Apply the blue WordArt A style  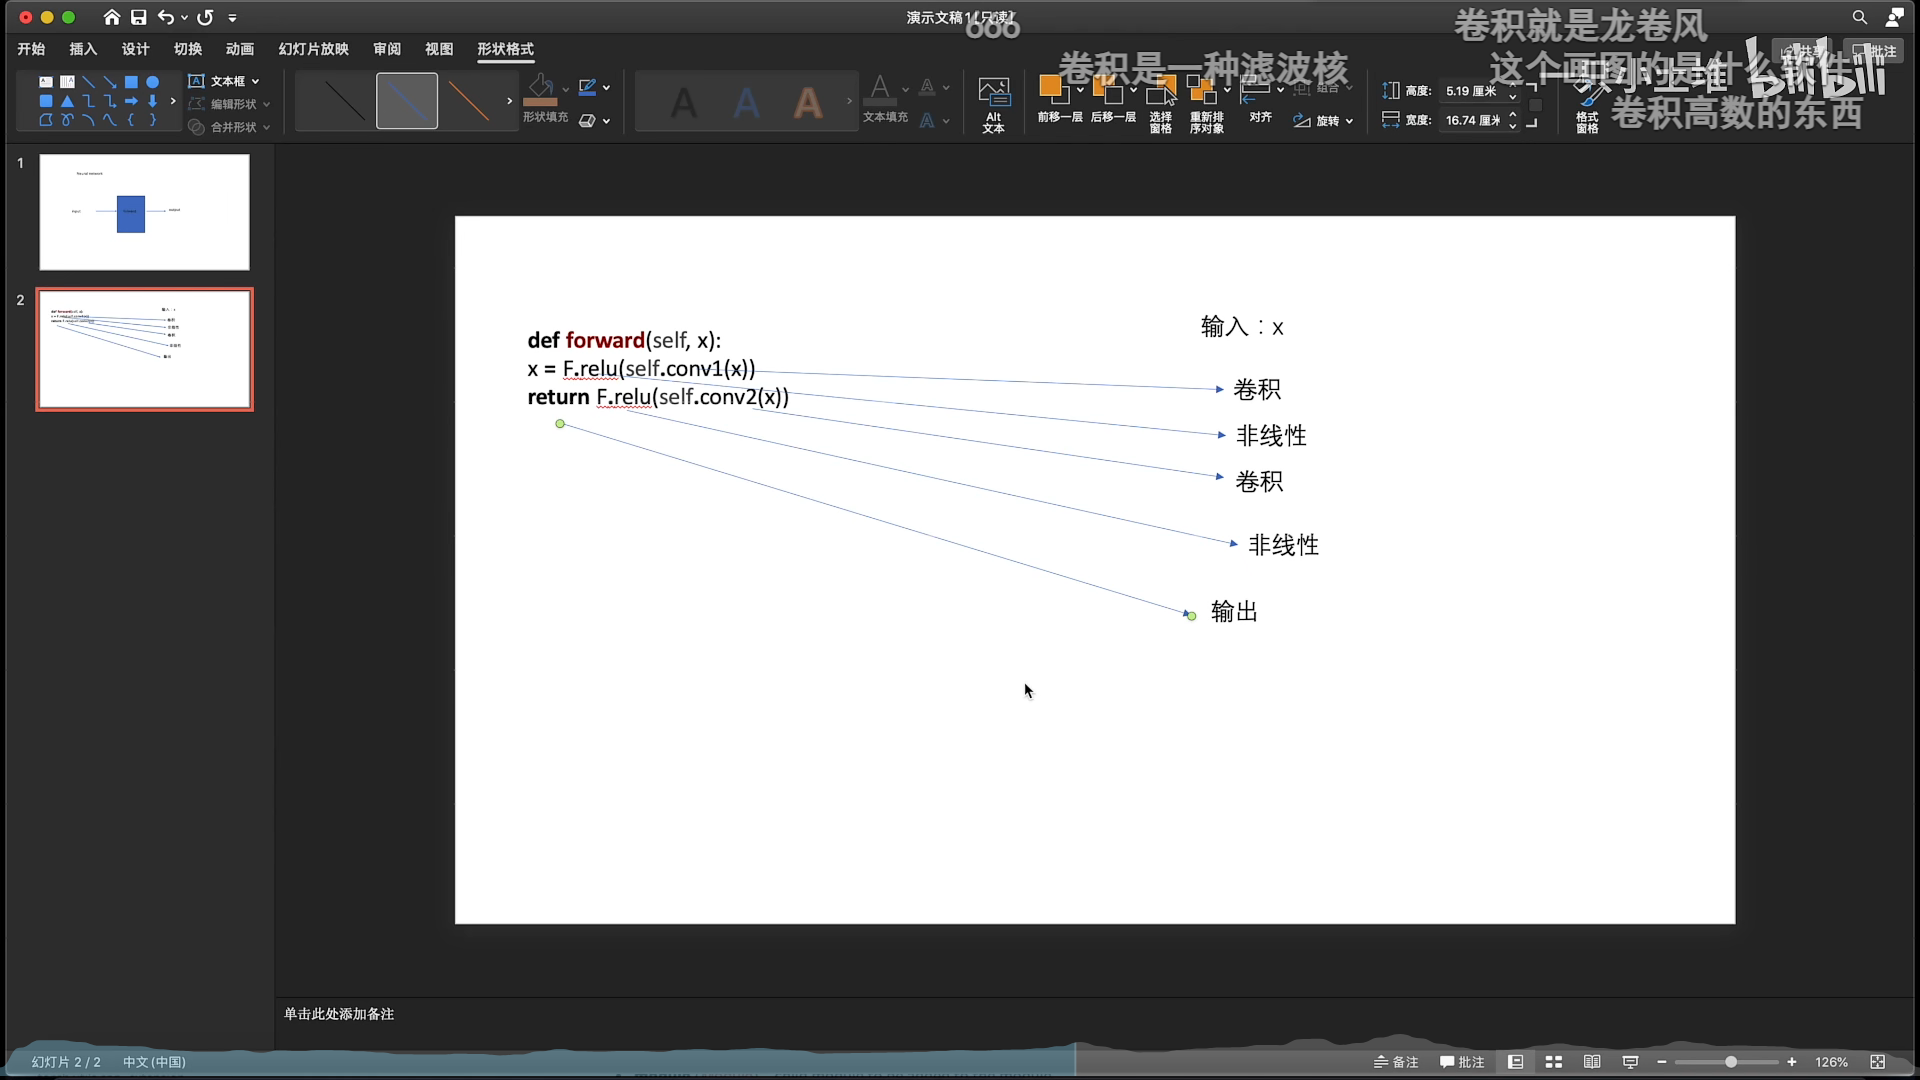click(746, 102)
